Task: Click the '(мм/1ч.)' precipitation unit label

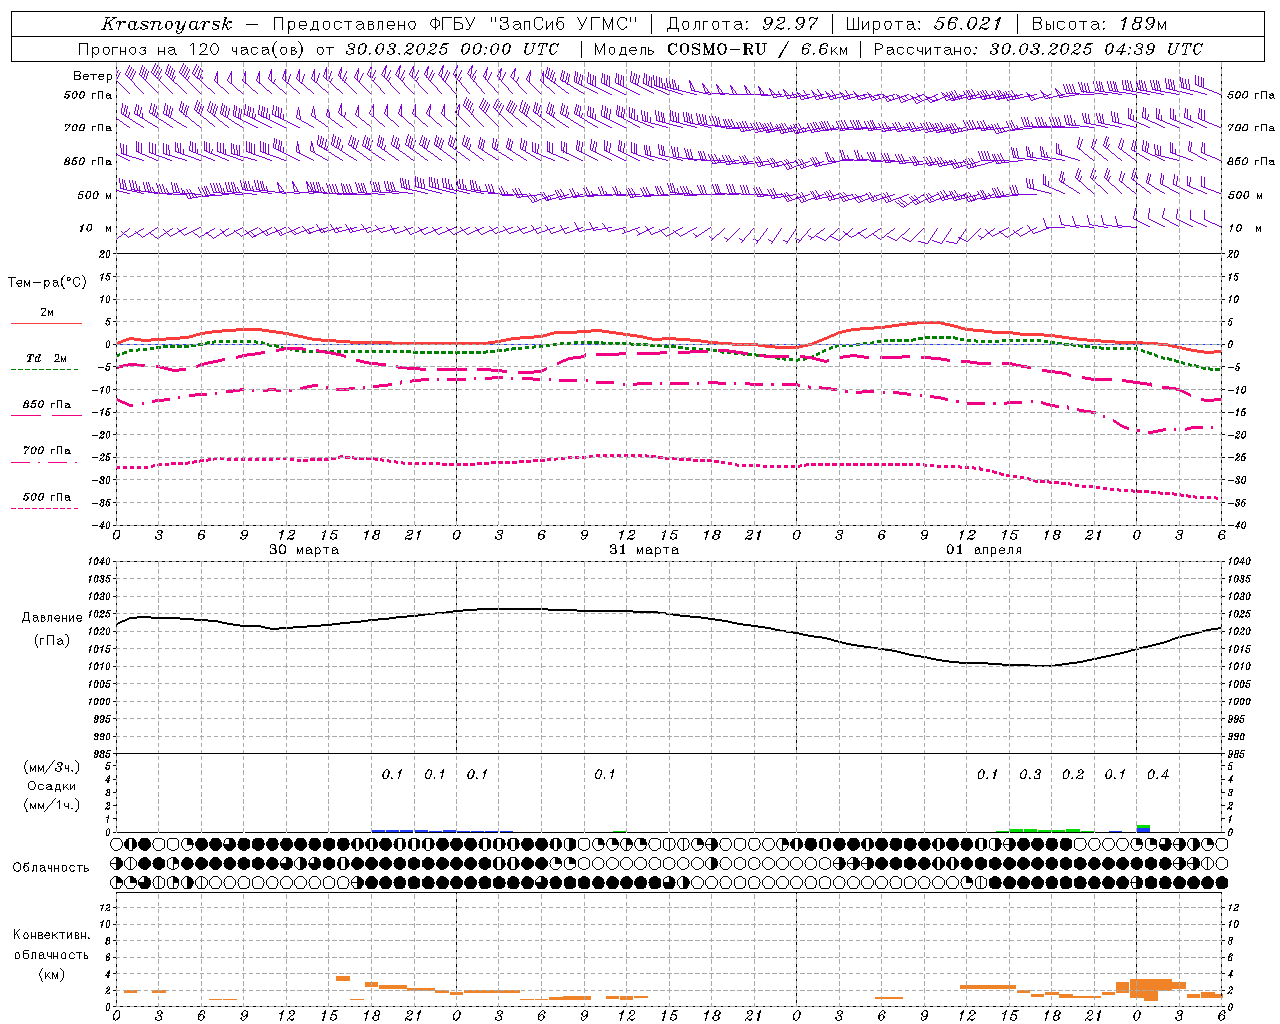Action: (x=51, y=805)
